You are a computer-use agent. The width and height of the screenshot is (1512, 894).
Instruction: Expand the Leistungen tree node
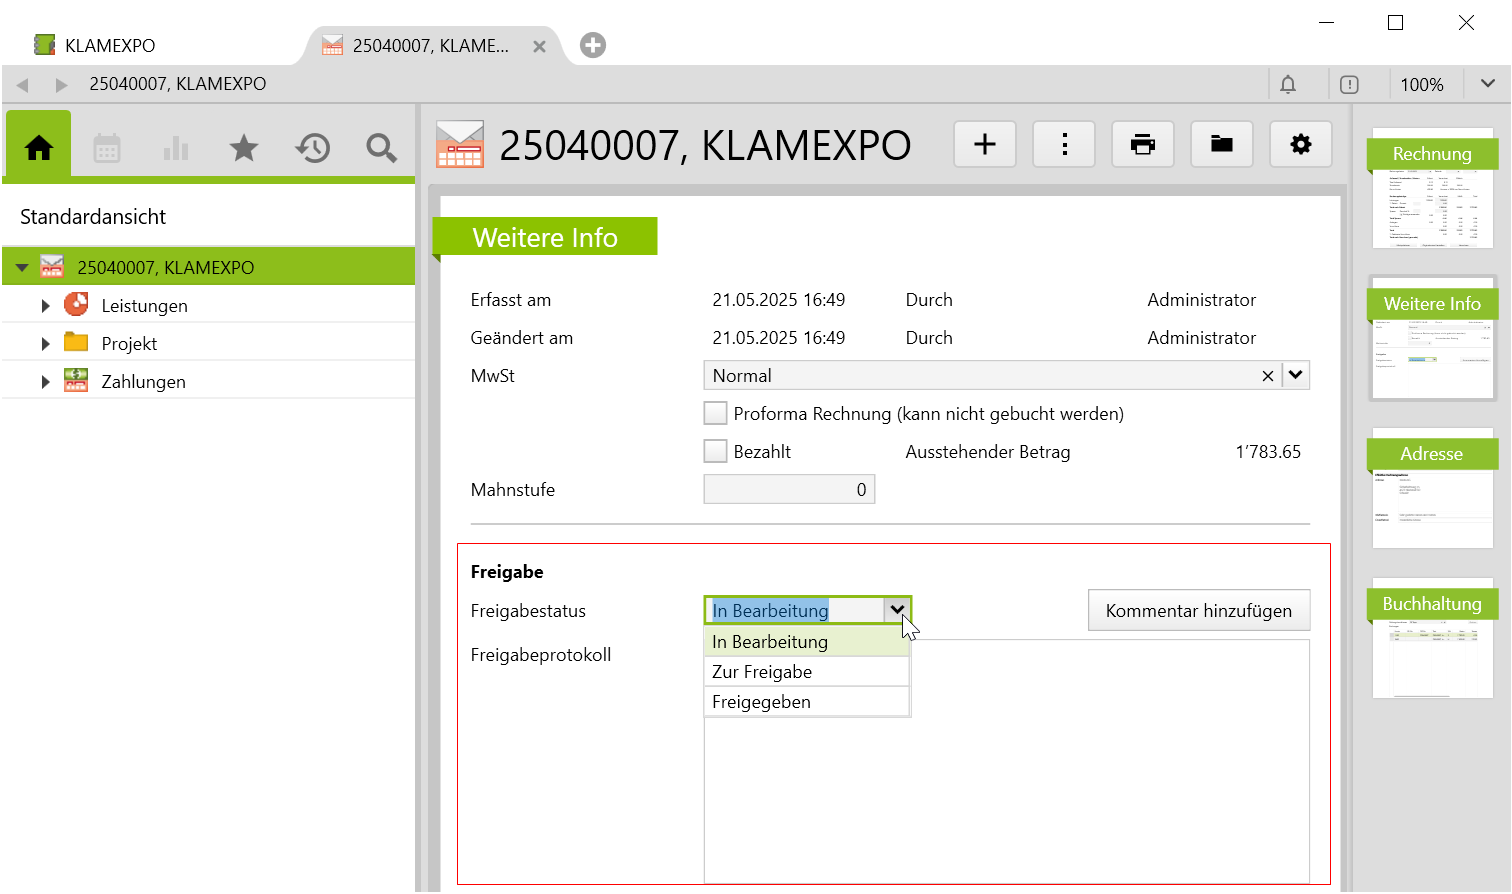45,306
